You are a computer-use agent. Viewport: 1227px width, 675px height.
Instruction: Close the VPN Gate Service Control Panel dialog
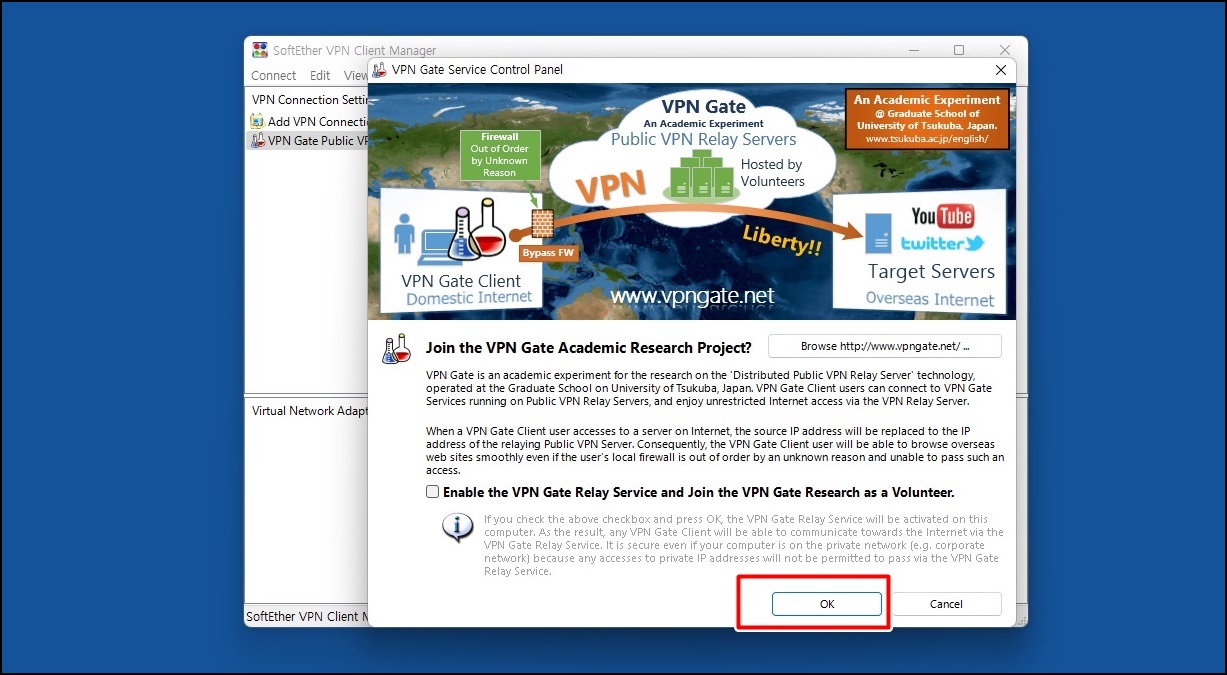click(x=1001, y=70)
